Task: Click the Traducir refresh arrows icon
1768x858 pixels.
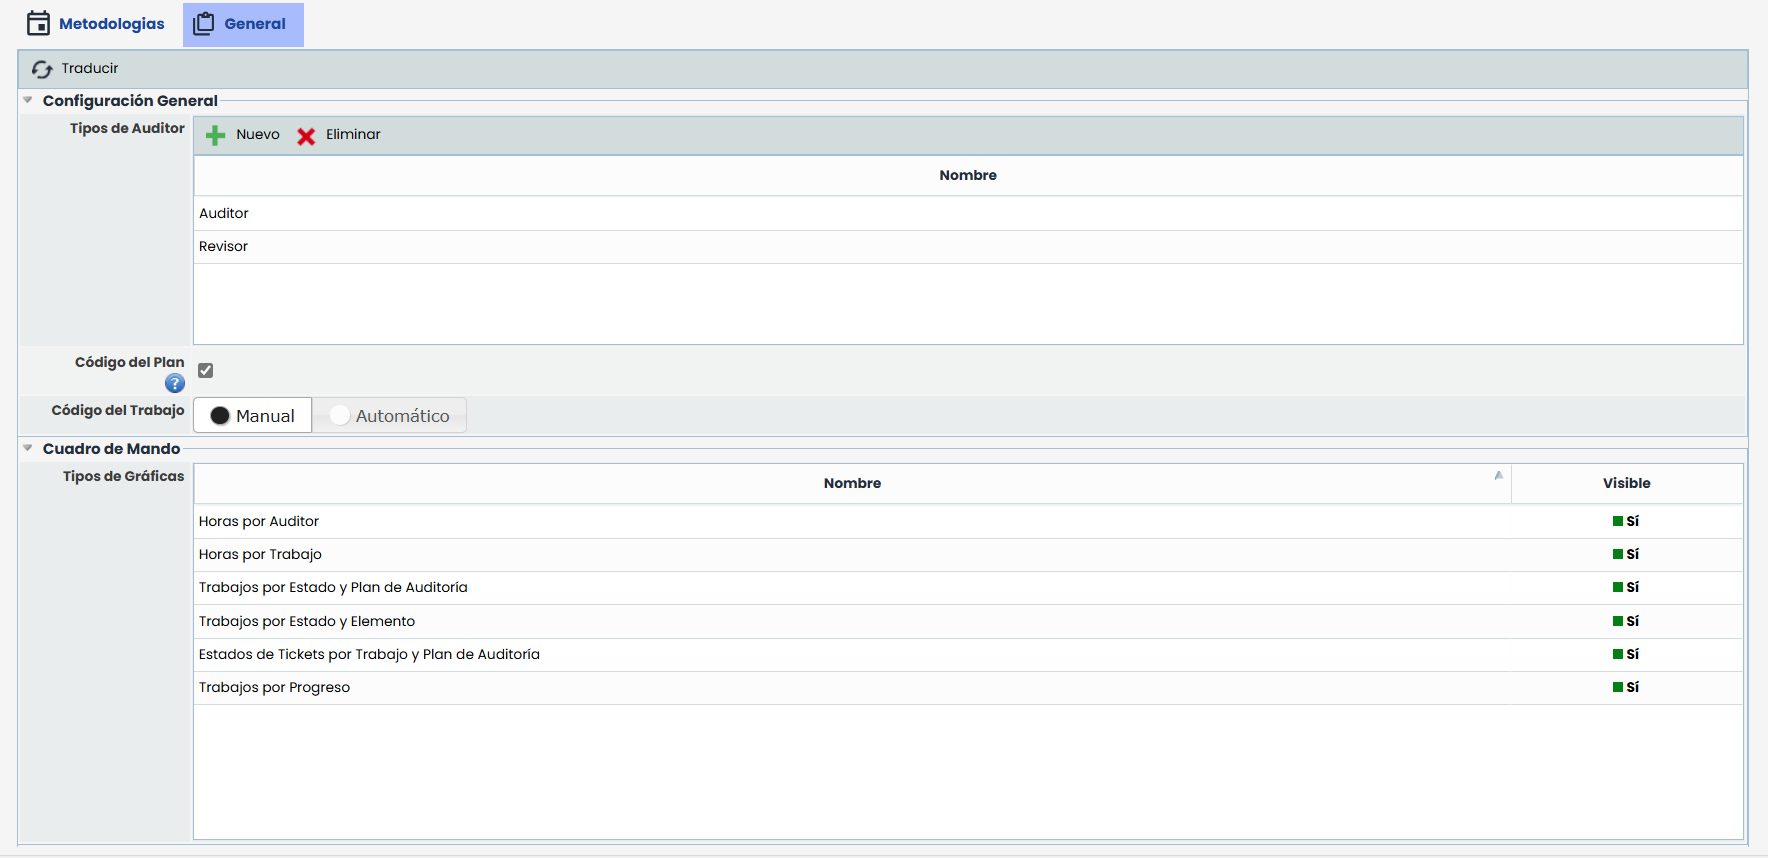Action: (42, 69)
